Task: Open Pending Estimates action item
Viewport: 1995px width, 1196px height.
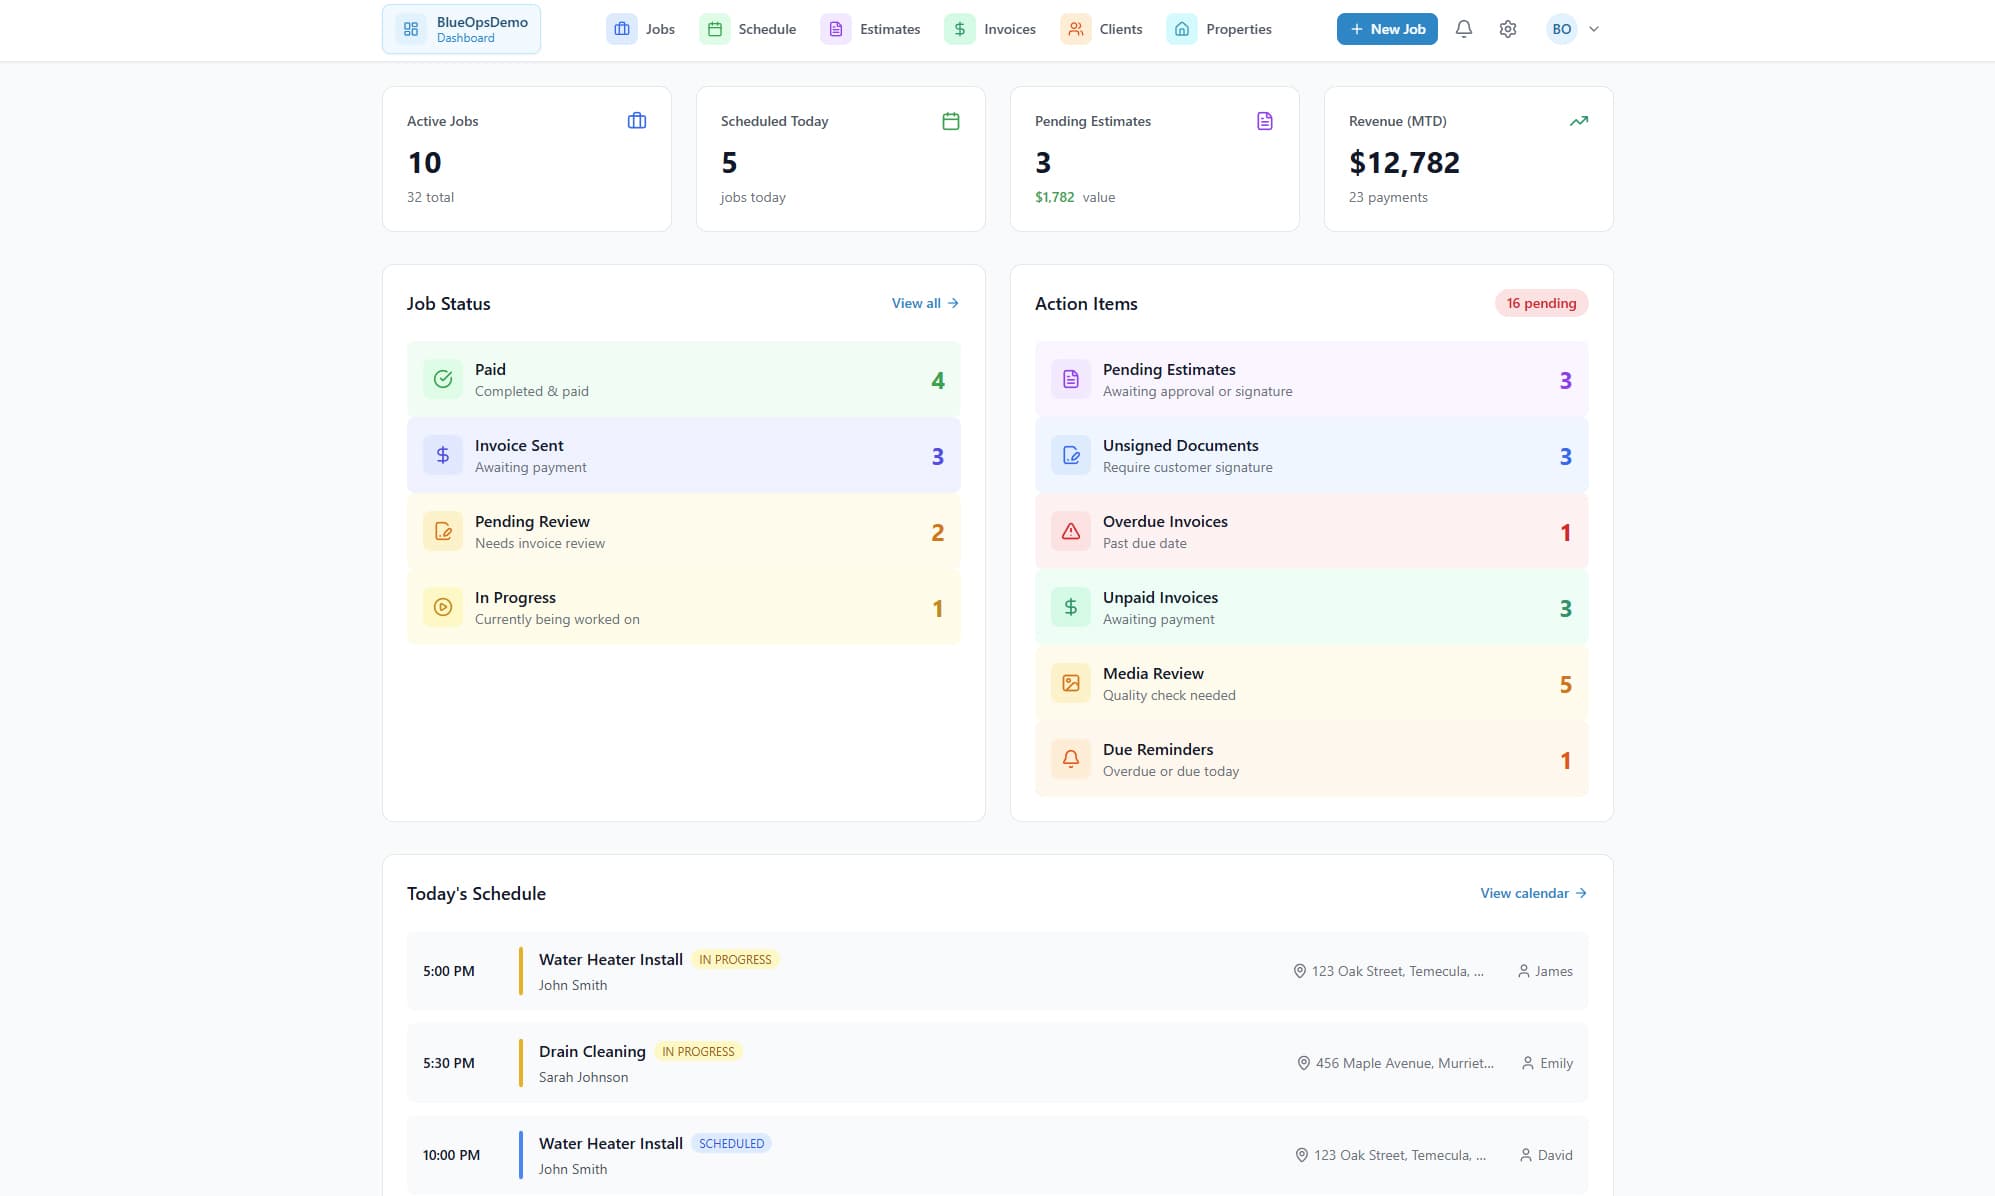Action: 1311,378
